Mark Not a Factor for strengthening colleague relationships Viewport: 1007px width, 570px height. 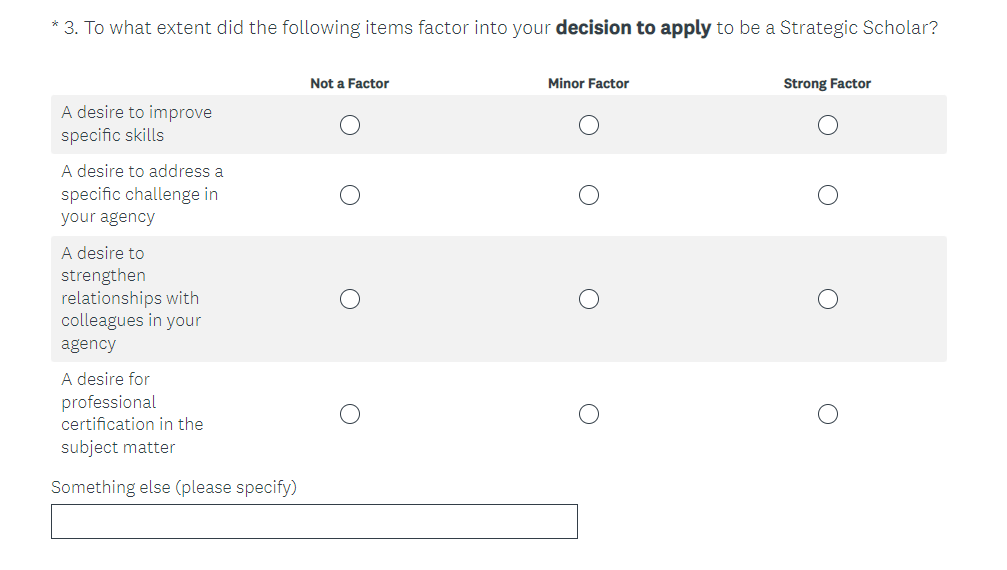pyautogui.click(x=349, y=299)
